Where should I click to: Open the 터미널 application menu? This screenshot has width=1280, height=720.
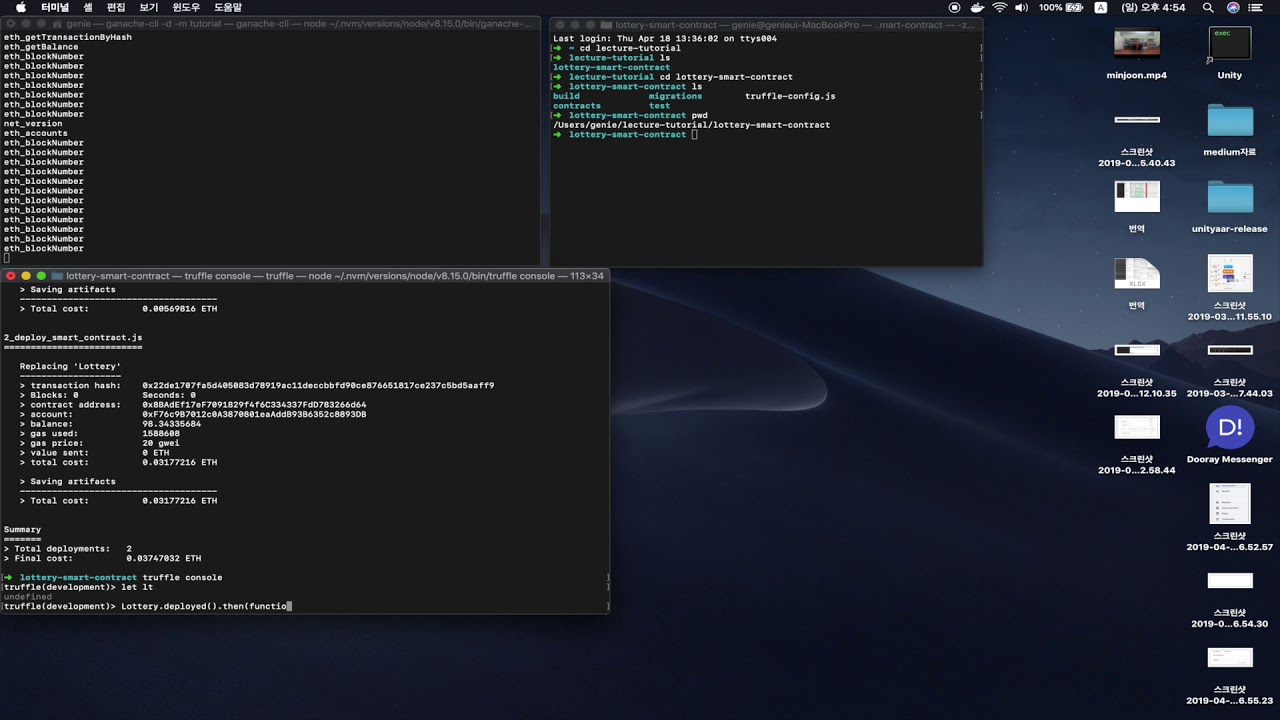(x=55, y=7)
